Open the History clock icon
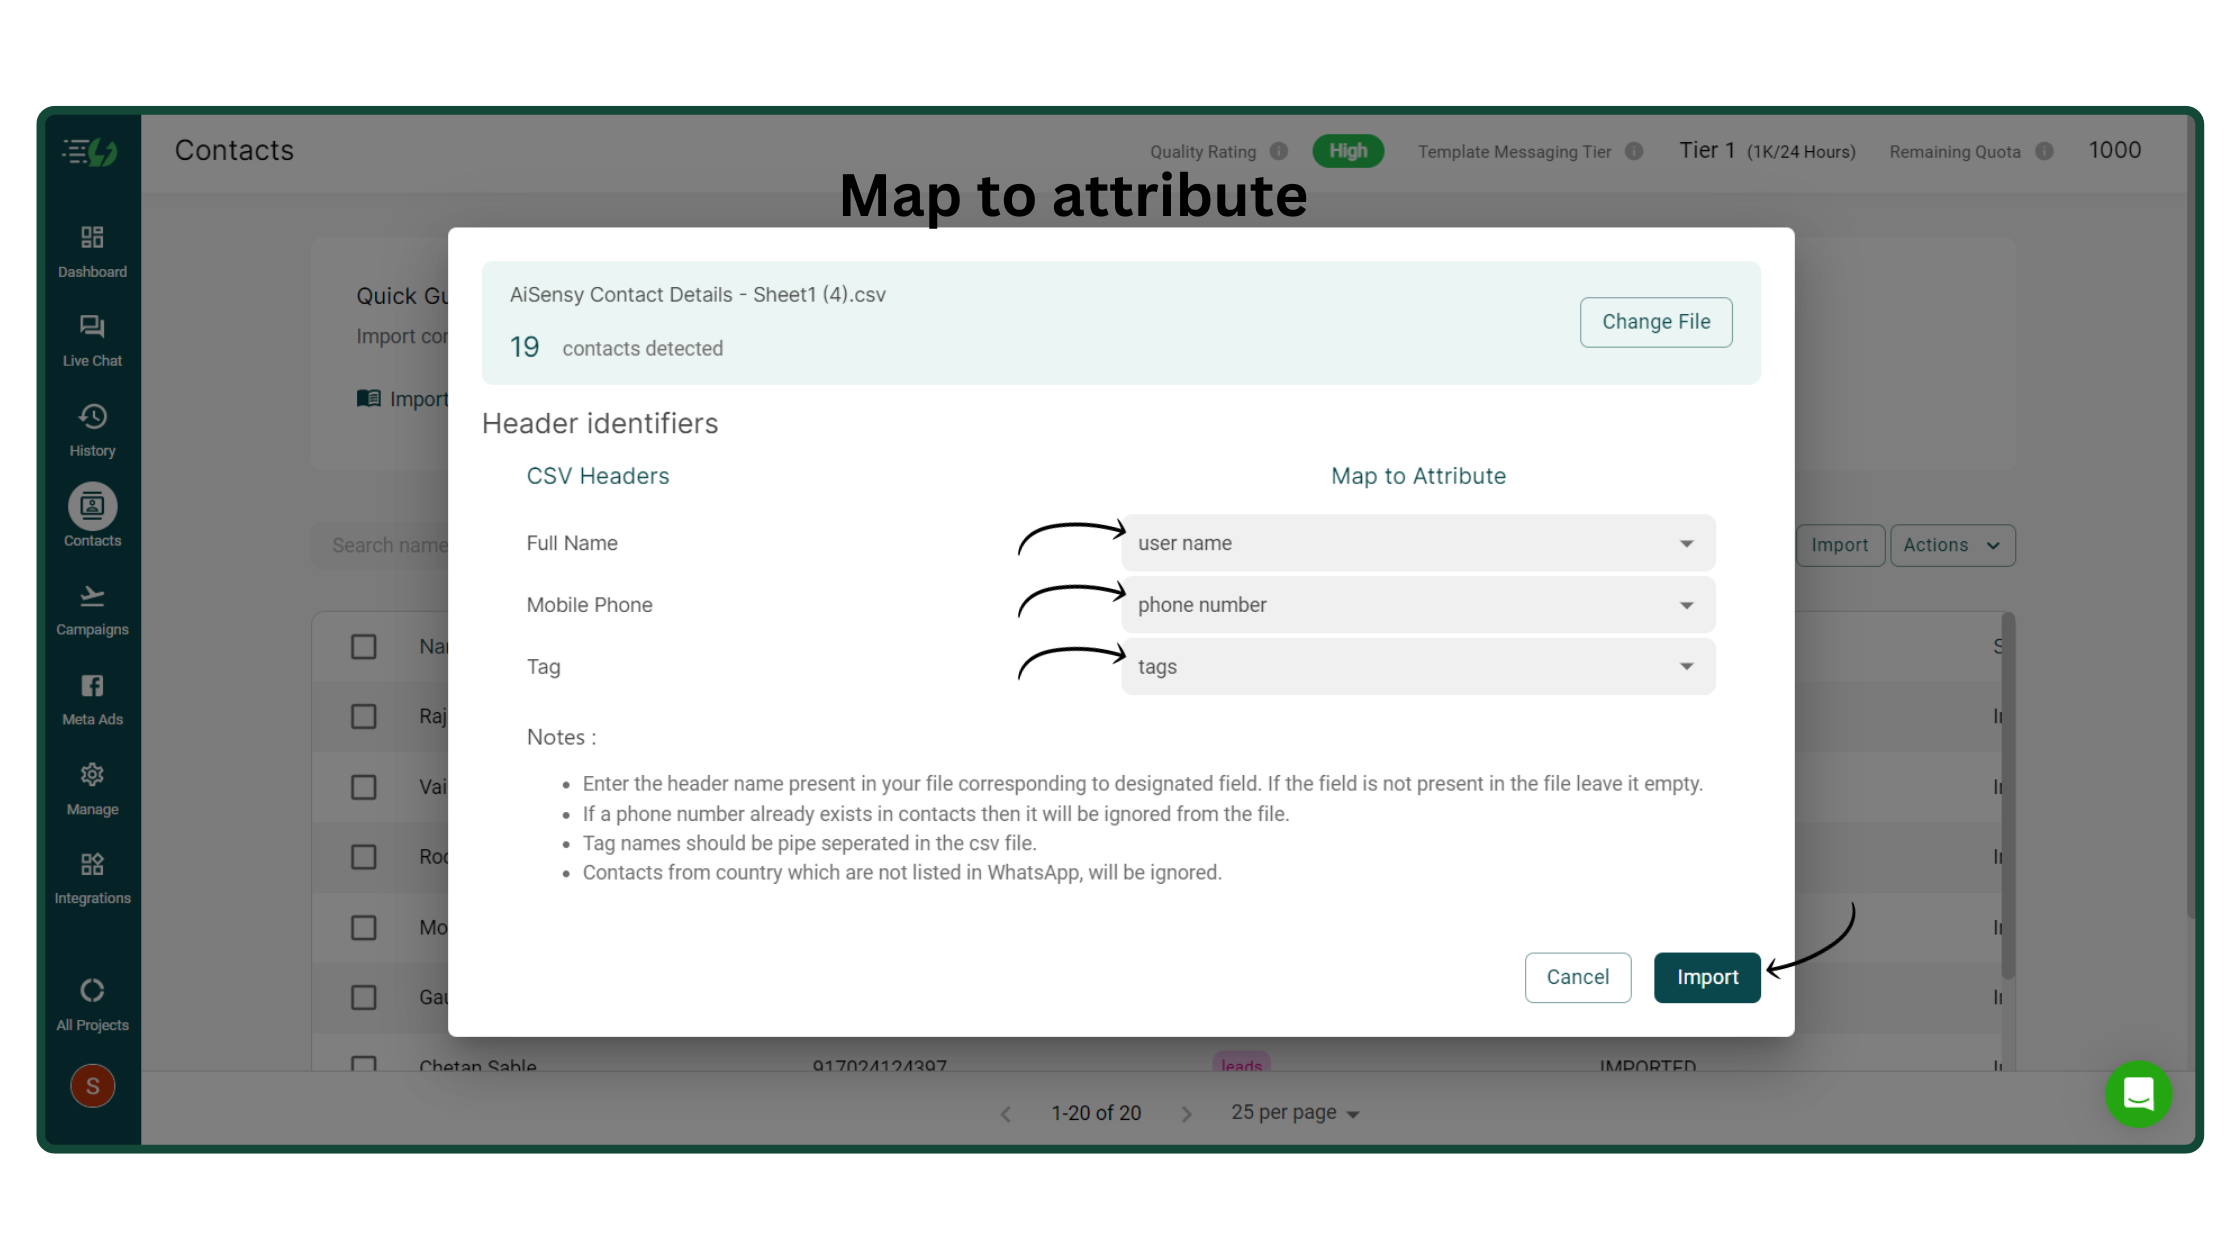2240x1260 pixels. pos(92,417)
